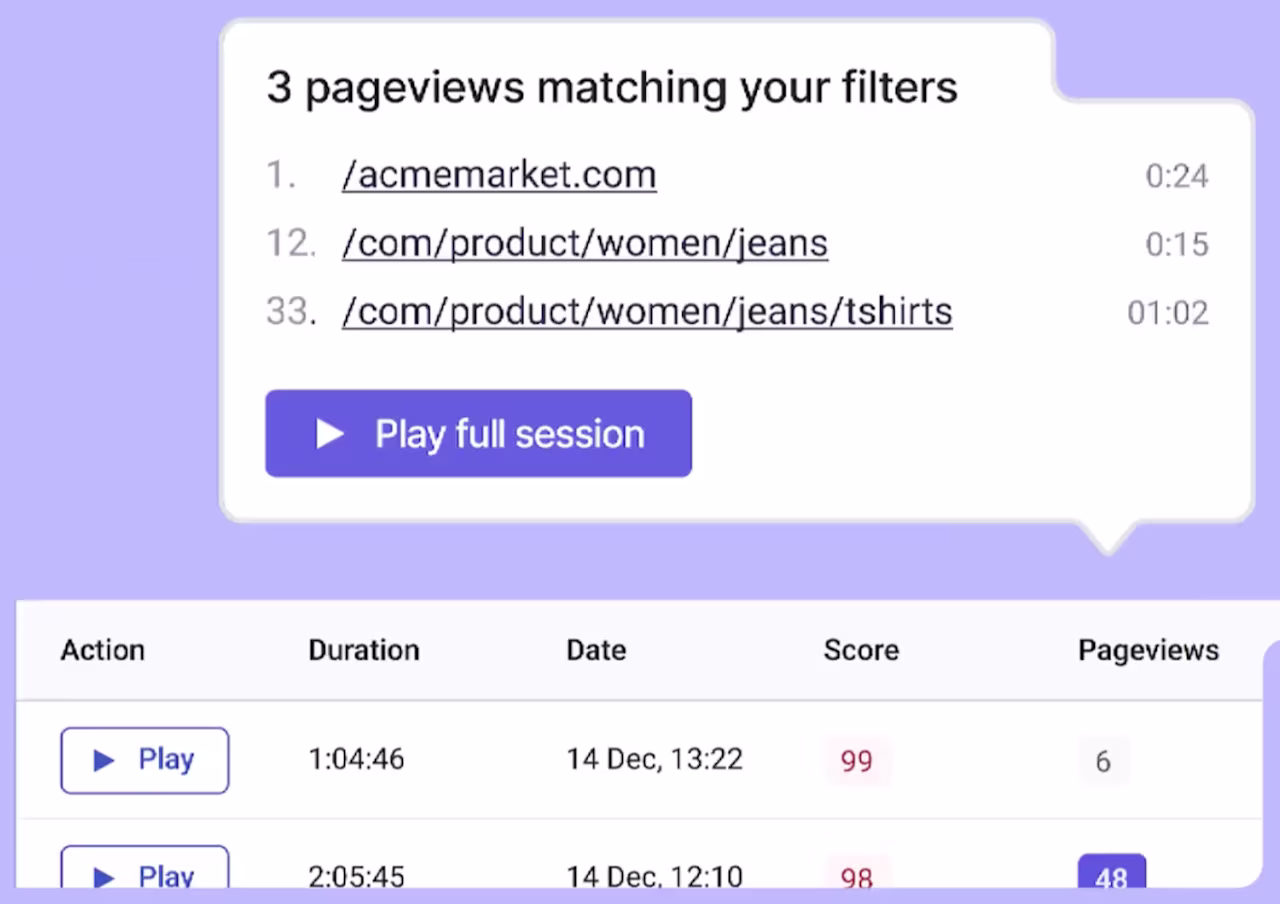The image size is (1280, 904).
Task: Click the popup heading about matching pageviews
Action: coord(612,88)
